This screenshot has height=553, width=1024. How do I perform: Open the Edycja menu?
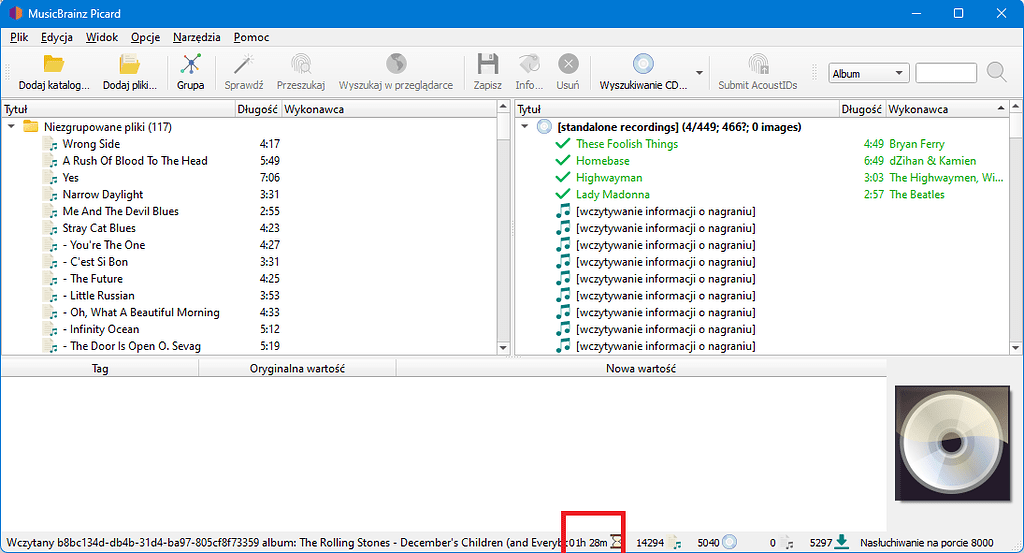(57, 37)
